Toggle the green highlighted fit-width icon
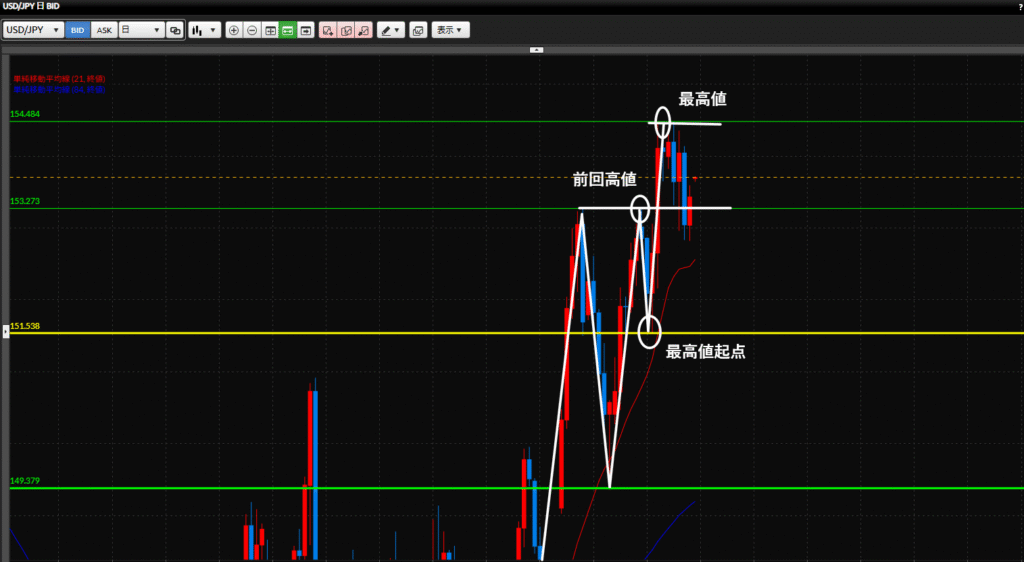This screenshot has width=1024, height=562. tap(287, 30)
